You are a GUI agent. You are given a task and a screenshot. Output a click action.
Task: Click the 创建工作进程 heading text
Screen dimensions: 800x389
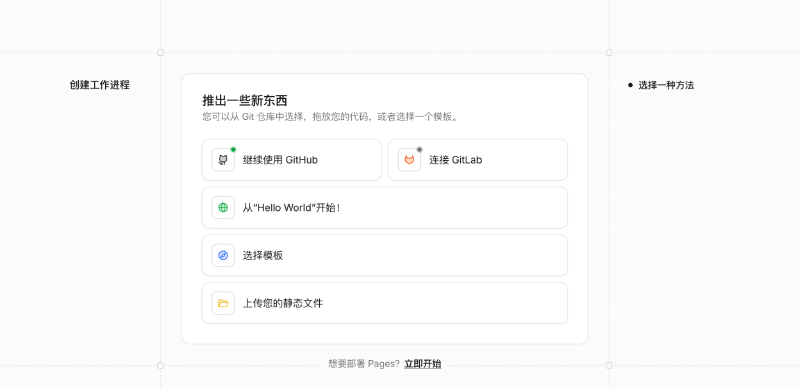(x=99, y=85)
